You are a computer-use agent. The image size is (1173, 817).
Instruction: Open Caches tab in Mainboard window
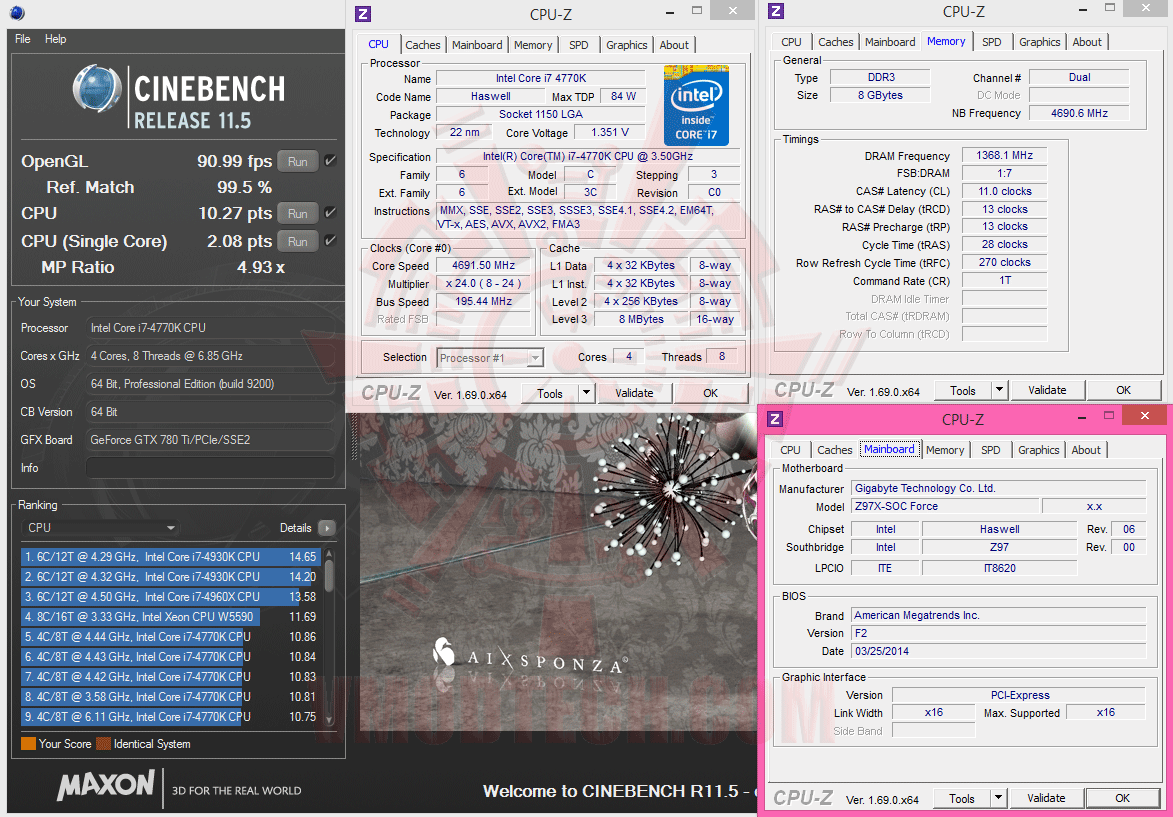pyautogui.click(x=835, y=450)
